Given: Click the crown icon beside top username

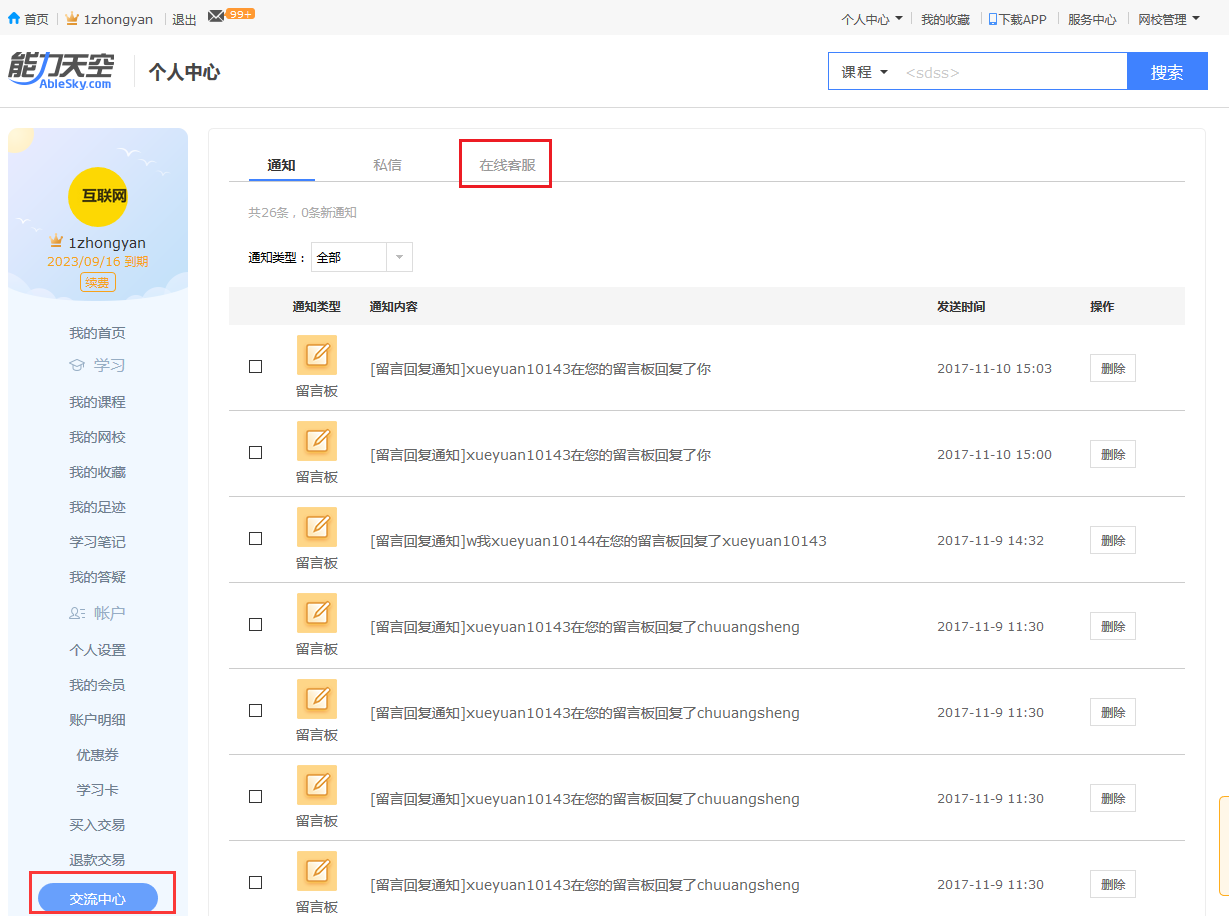Looking at the screenshot, I should click(72, 19).
